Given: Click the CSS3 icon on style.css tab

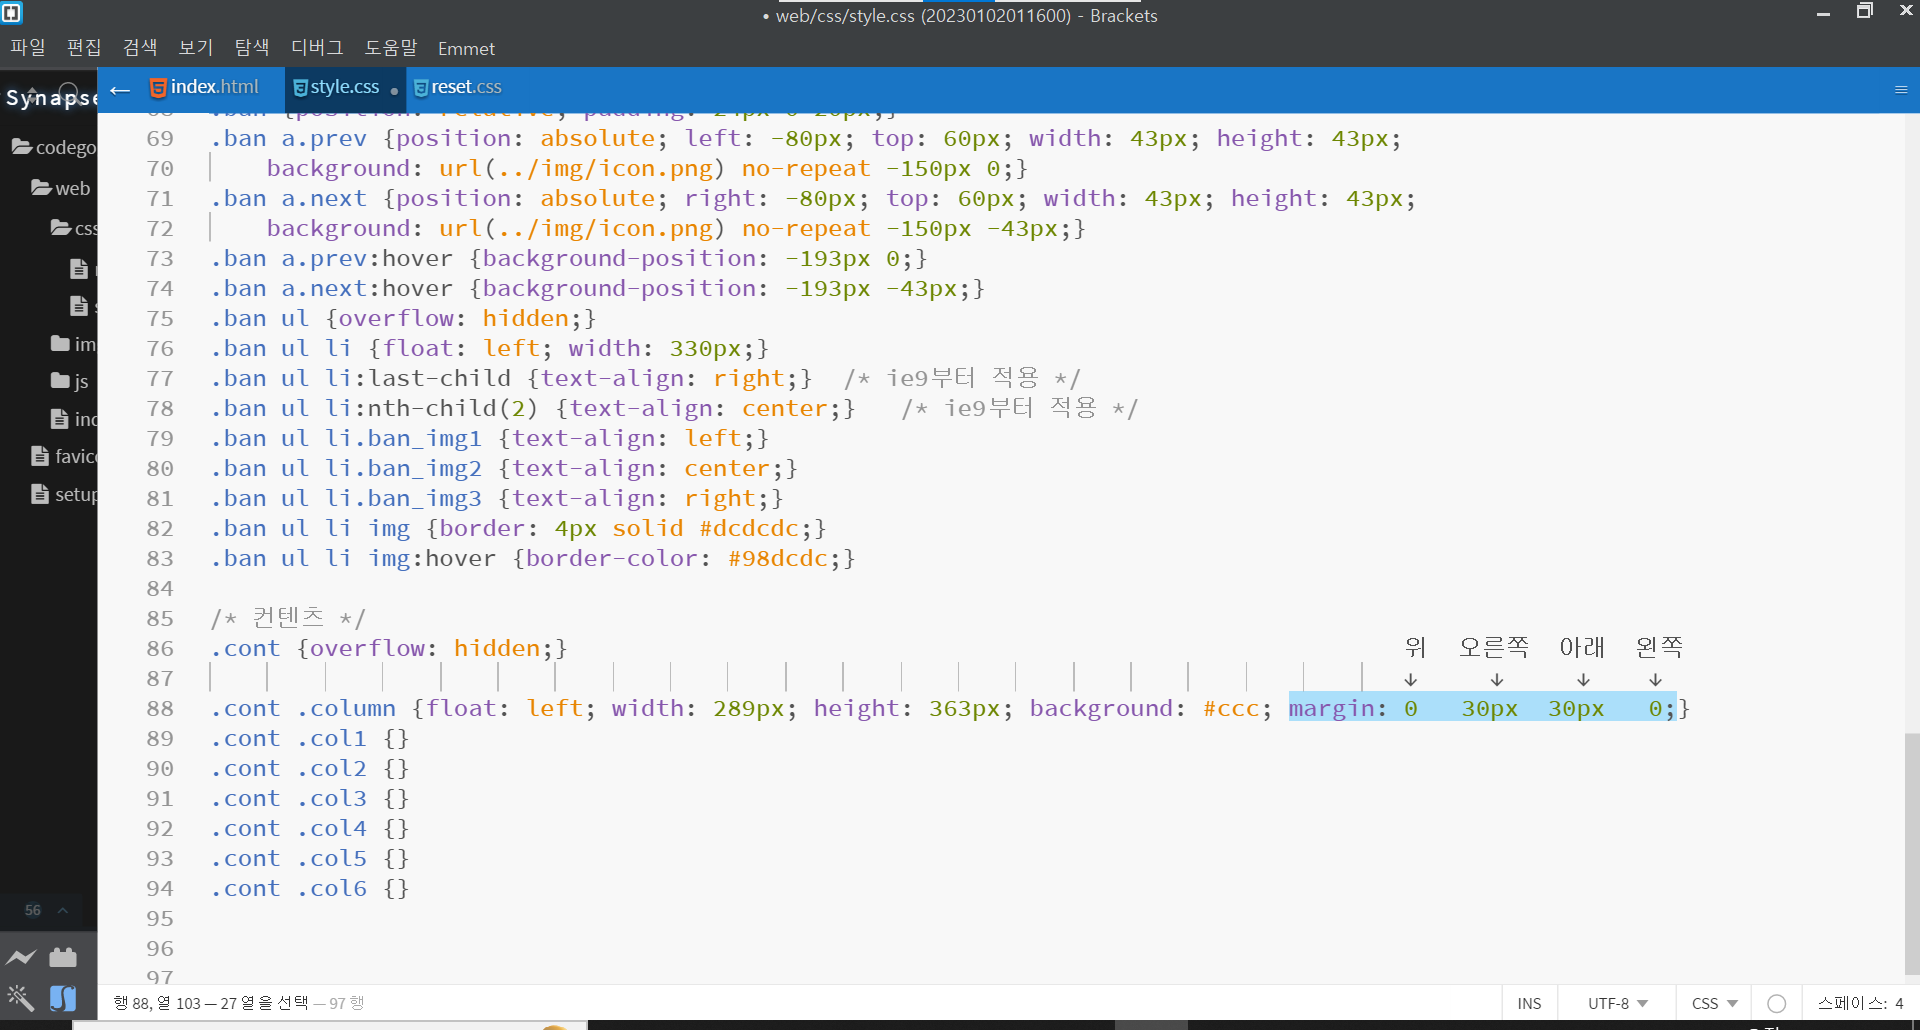Looking at the screenshot, I should coord(300,88).
